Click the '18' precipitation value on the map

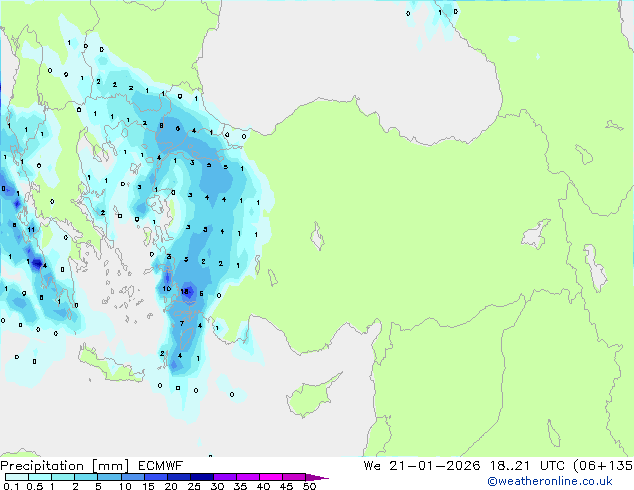[x=185, y=291]
